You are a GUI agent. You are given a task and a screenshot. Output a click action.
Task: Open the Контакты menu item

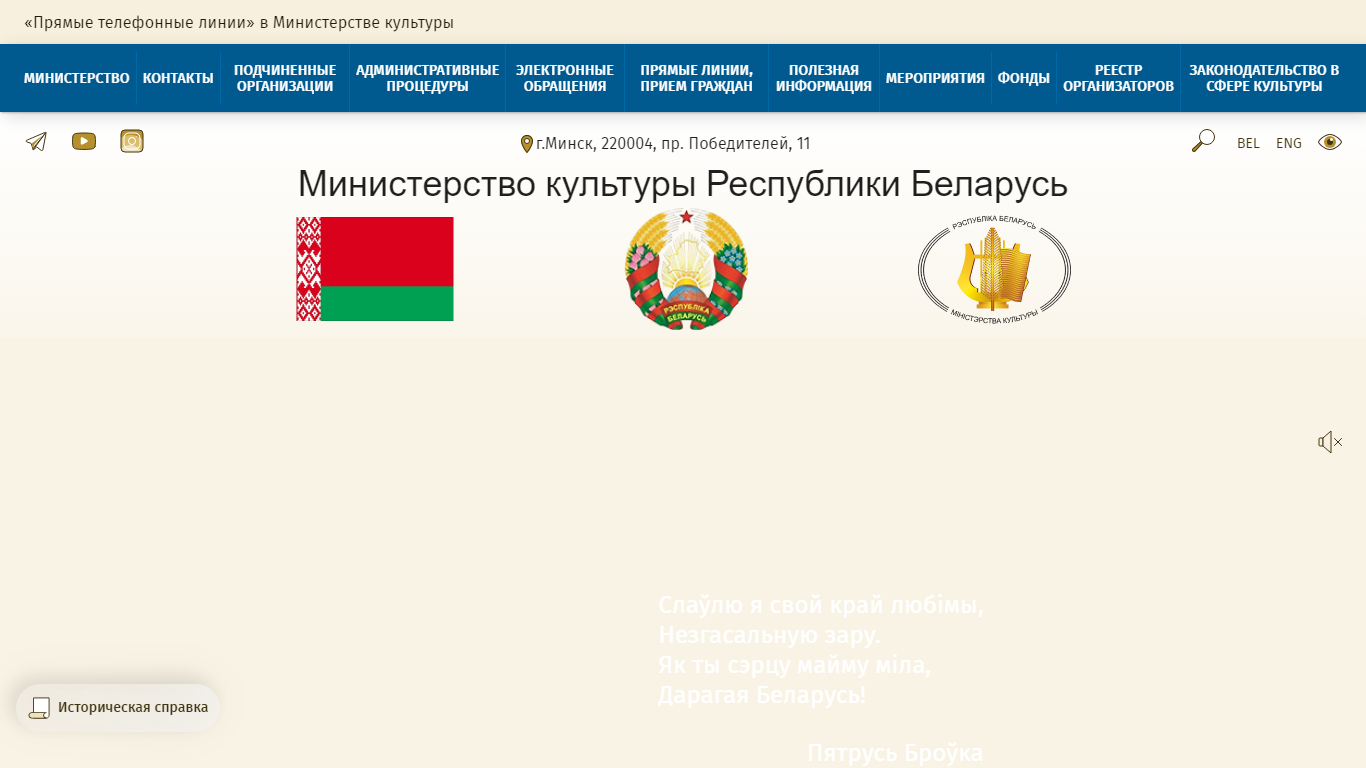(x=178, y=78)
